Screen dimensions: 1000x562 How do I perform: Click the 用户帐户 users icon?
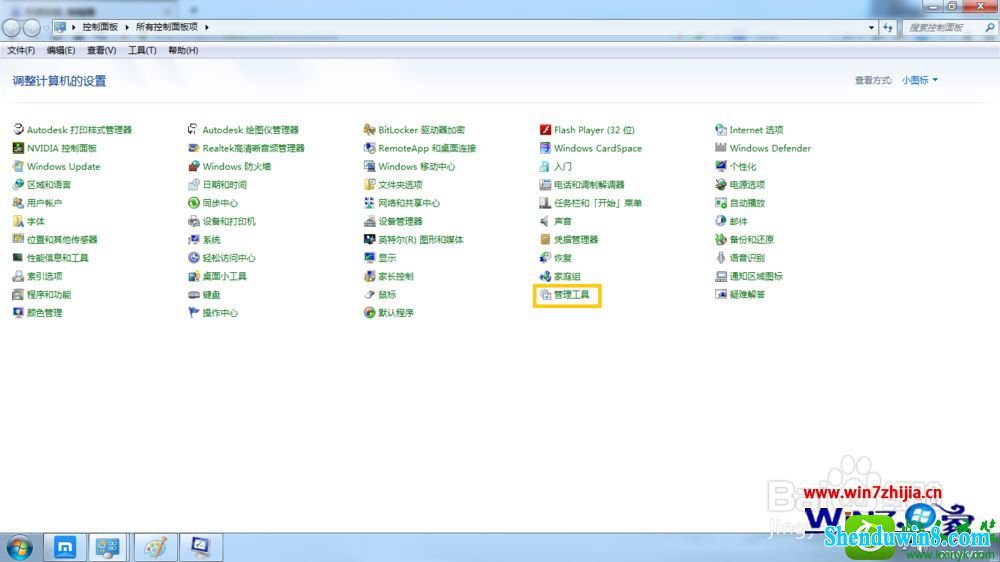18,203
